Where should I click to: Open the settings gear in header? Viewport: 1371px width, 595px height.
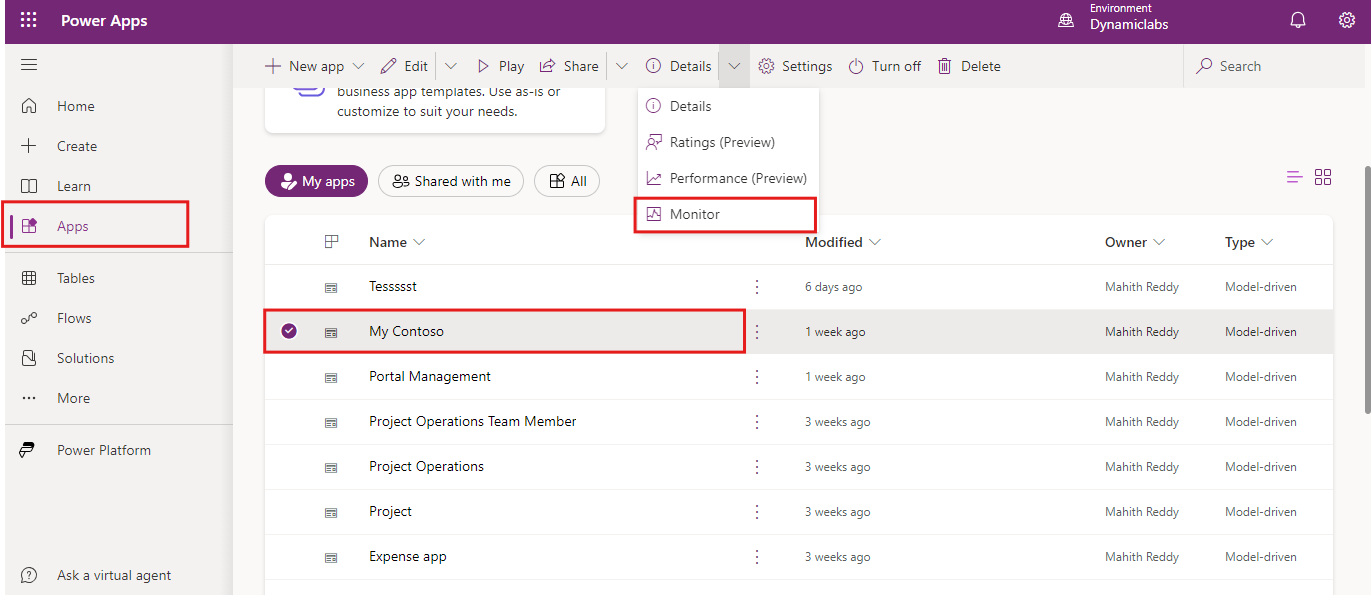pos(1347,21)
